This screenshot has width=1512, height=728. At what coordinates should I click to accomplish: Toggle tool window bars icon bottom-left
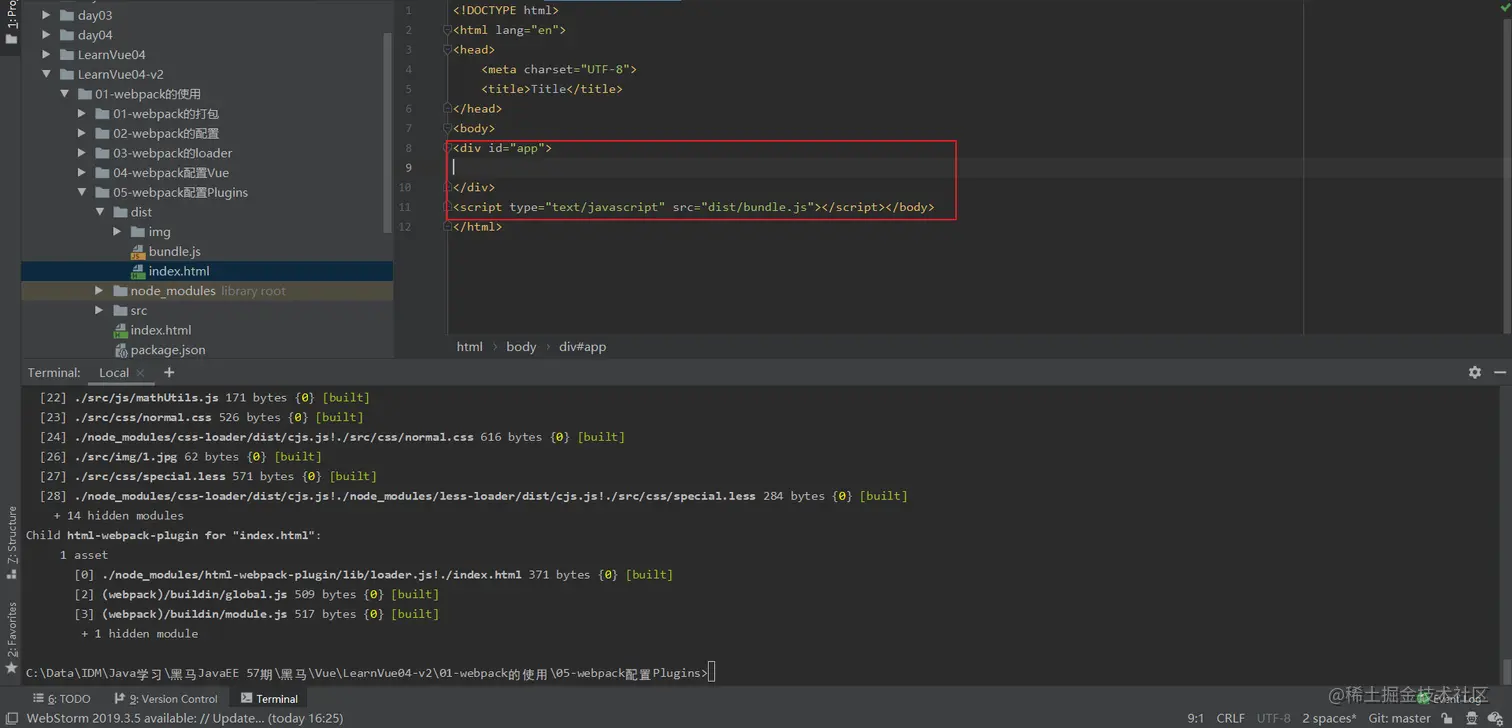point(11,718)
